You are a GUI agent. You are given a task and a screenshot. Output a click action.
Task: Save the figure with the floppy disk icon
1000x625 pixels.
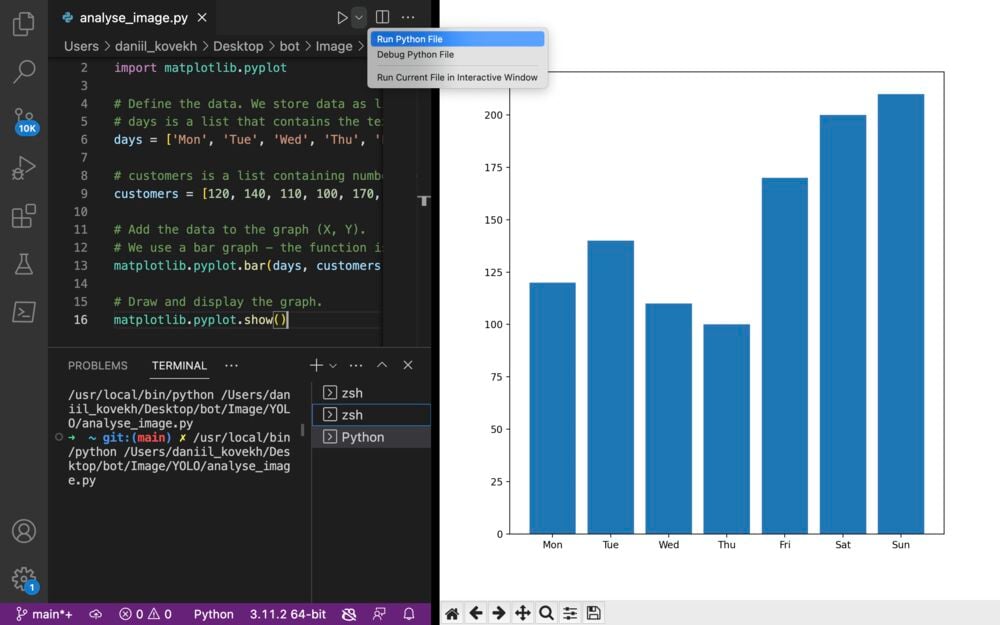click(593, 613)
